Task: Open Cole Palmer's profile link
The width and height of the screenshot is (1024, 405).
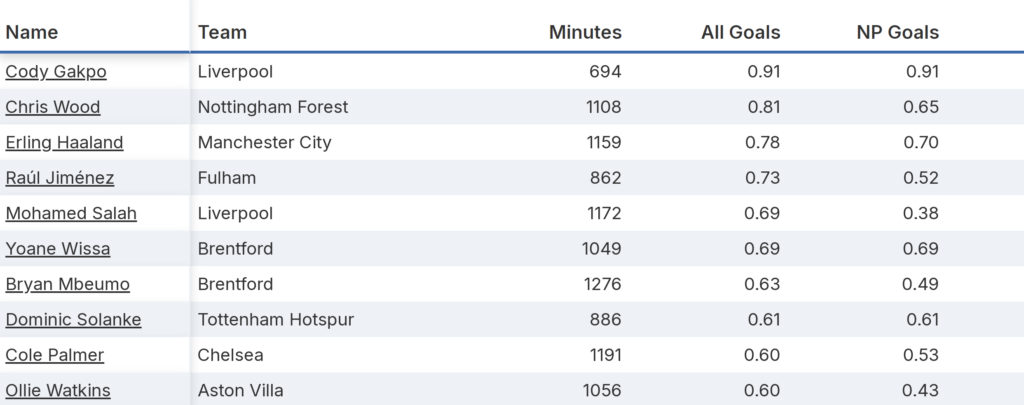Action: click(55, 356)
